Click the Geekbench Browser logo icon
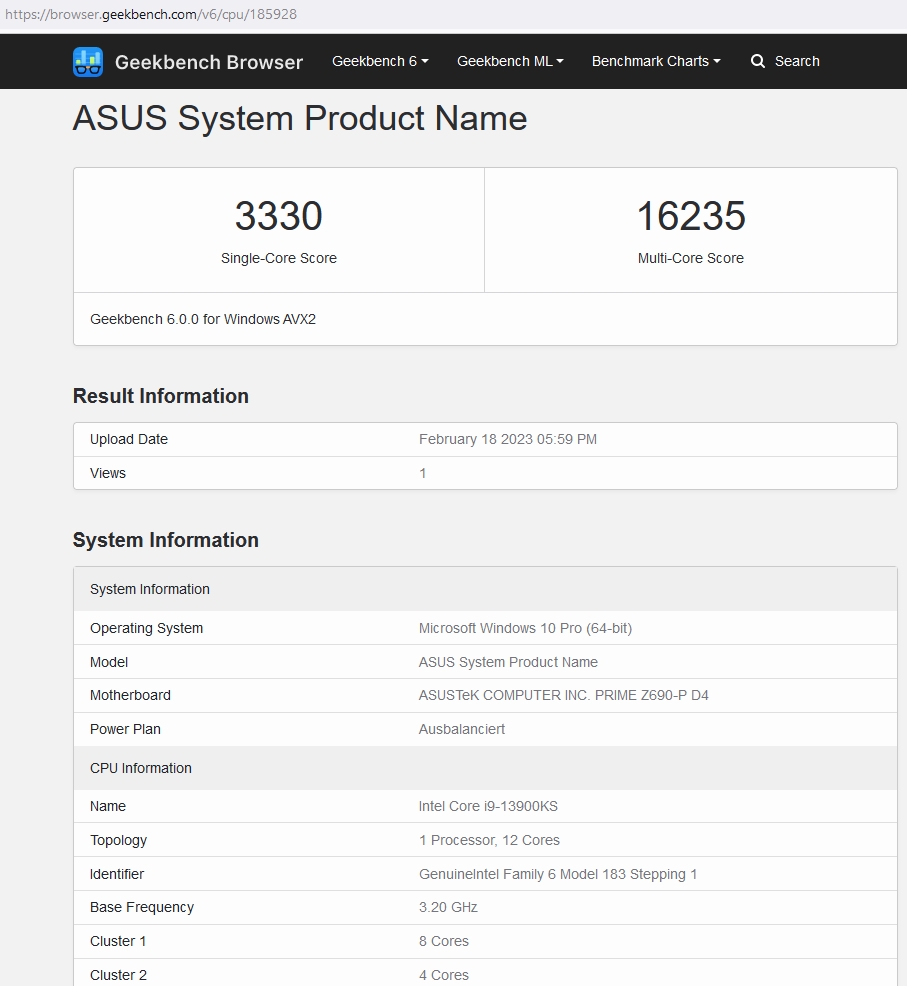The height and width of the screenshot is (986, 907). point(89,61)
